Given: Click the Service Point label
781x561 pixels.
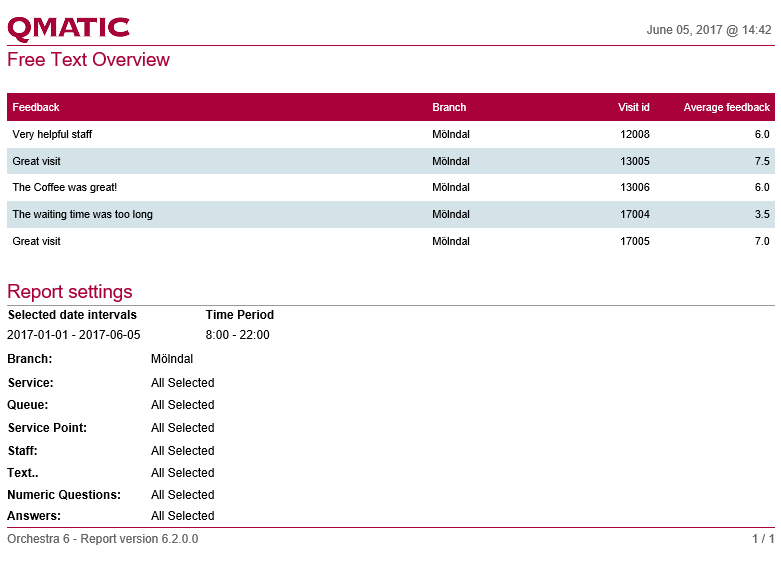Looking at the screenshot, I should coord(47,428).
